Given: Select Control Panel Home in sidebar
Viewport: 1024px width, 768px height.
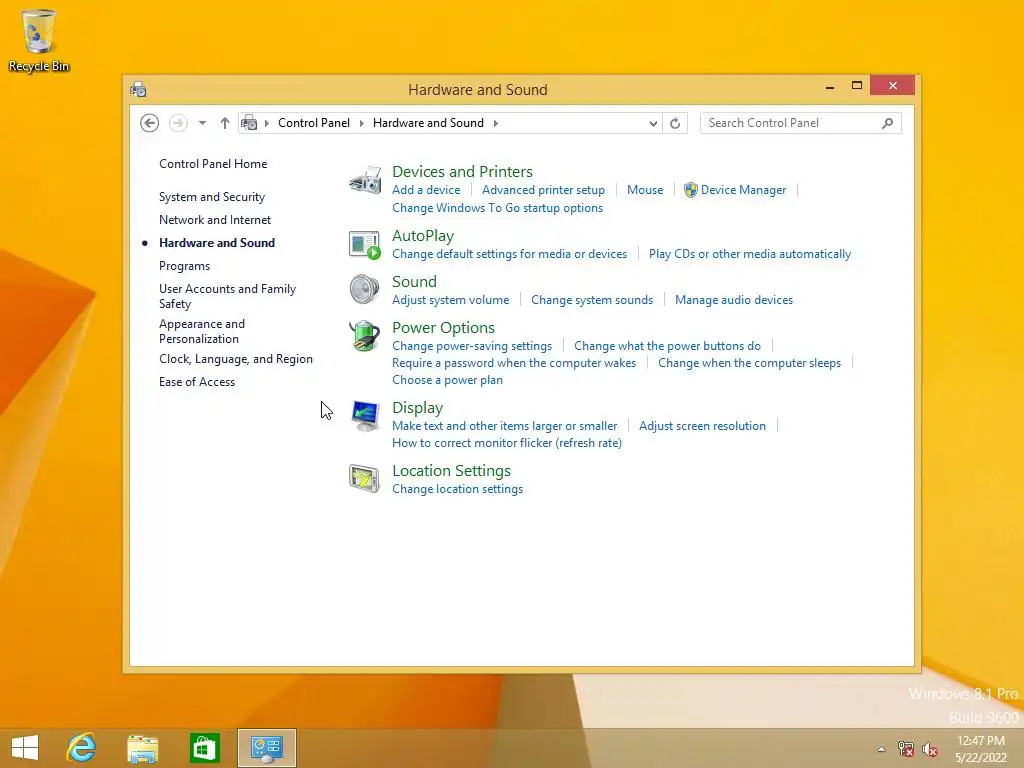Looking at the screenshot, I should (213, 164).
